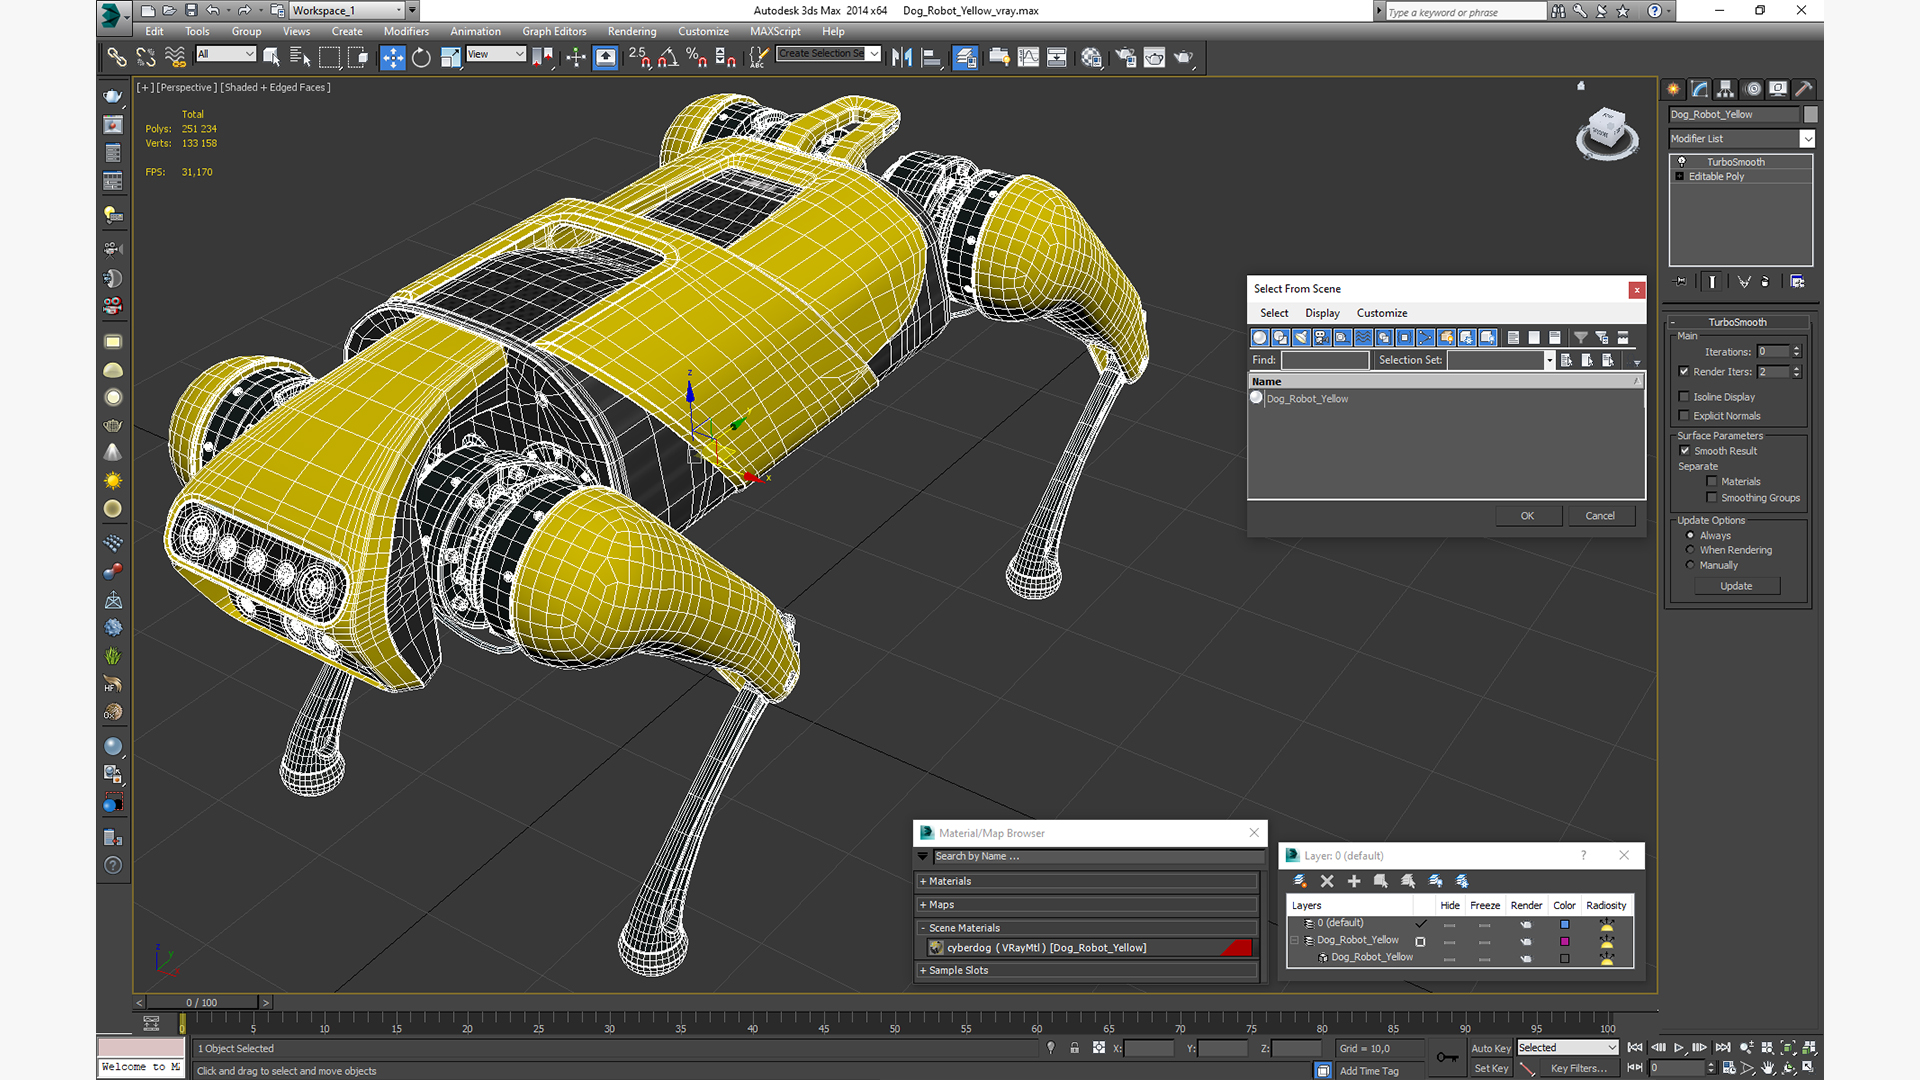
Task: Open Display menu in Select From Scene
Action: [x=1322, y=313]
